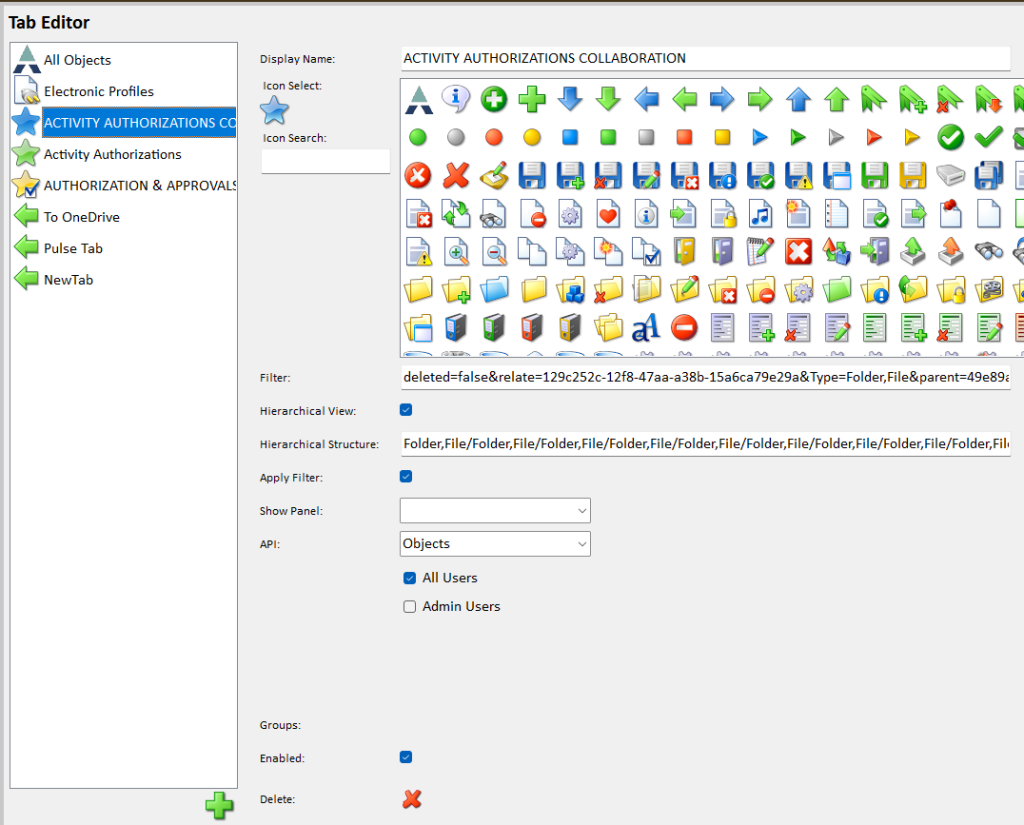Expand the API Objects dropdown
Image resolution: width=1024 pixels, height=825 pixels.
[495, 544]
